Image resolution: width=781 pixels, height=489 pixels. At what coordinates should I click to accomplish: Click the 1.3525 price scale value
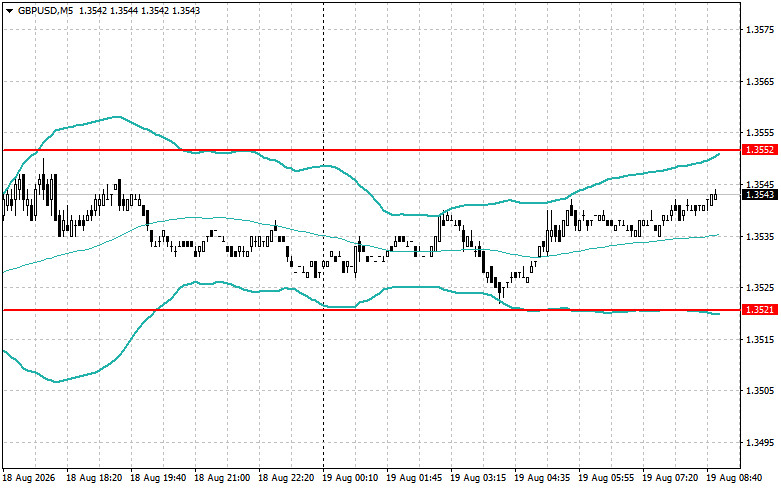tap(760, 287)
